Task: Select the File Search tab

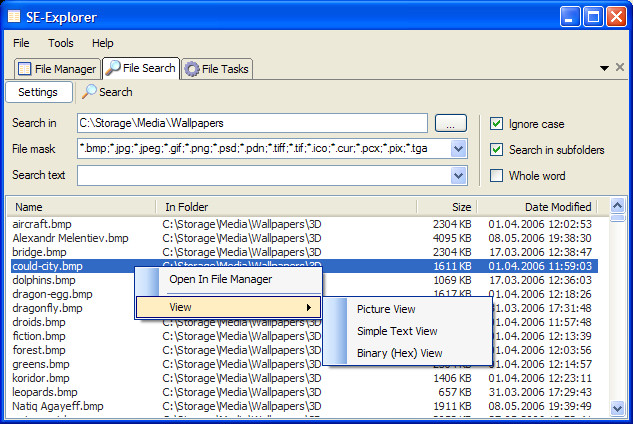Action: [x=141, y=68]
